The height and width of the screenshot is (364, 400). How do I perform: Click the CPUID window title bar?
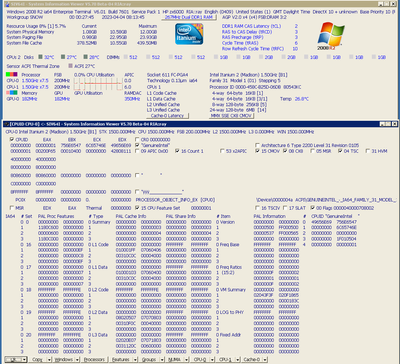point(200,124)
